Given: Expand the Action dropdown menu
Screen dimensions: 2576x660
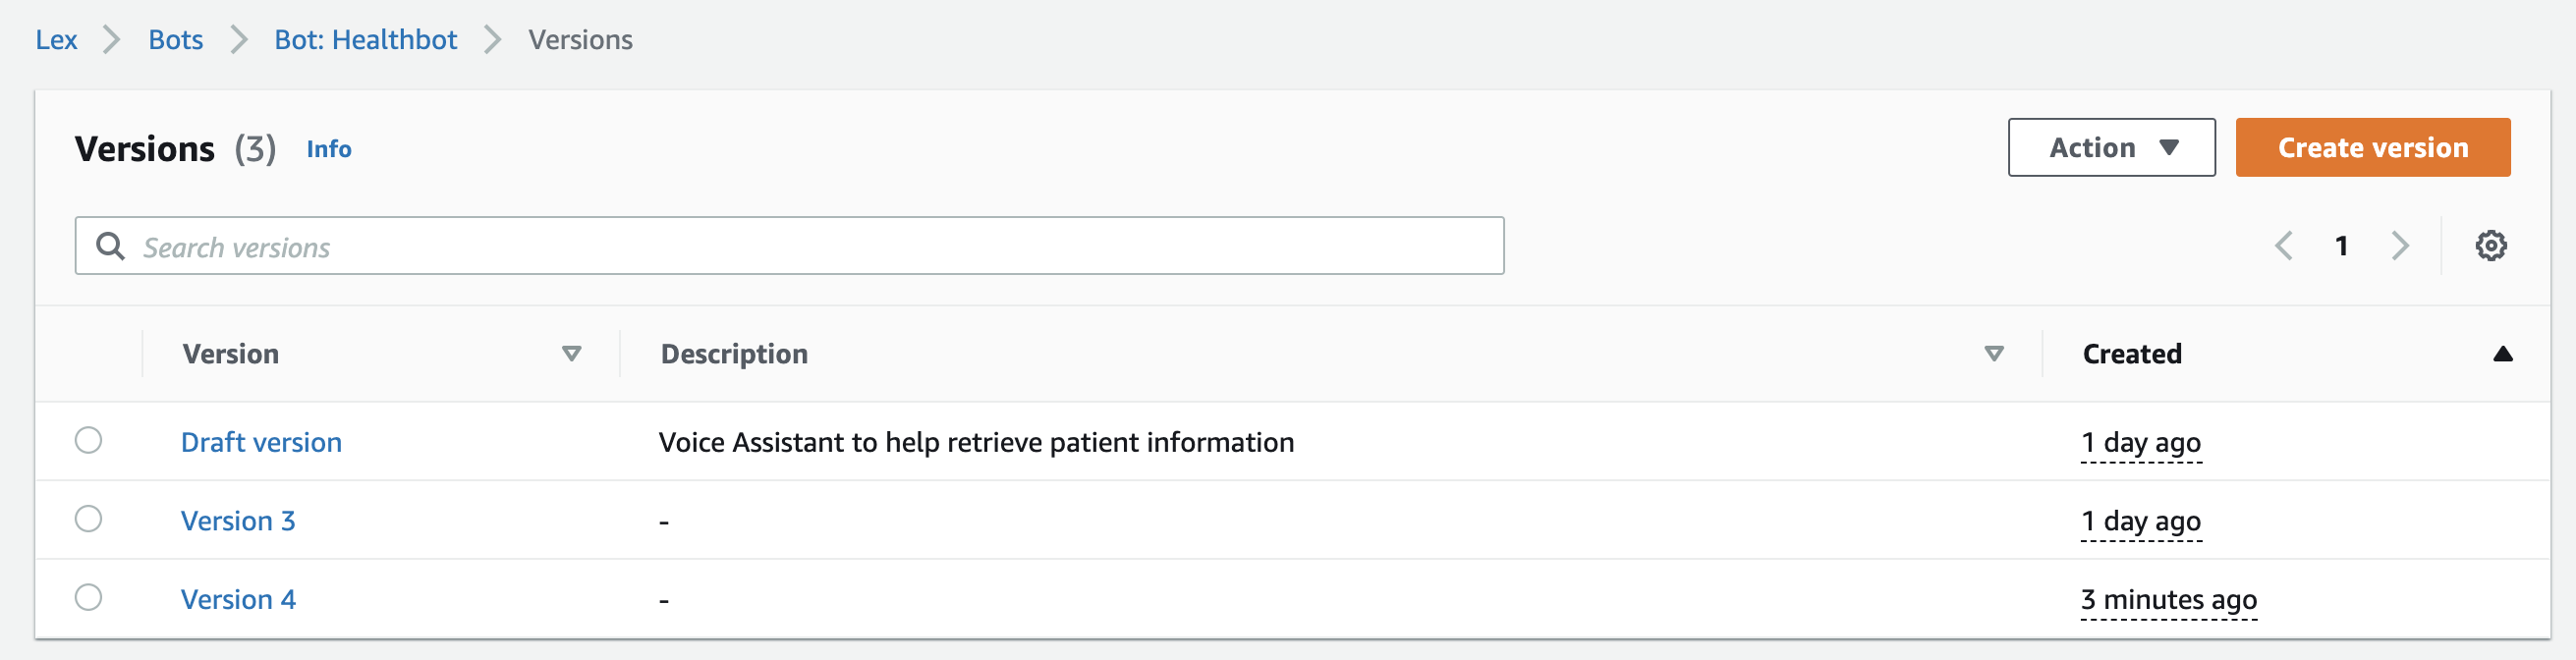Looking at the screenshot, I should 2111,148.
